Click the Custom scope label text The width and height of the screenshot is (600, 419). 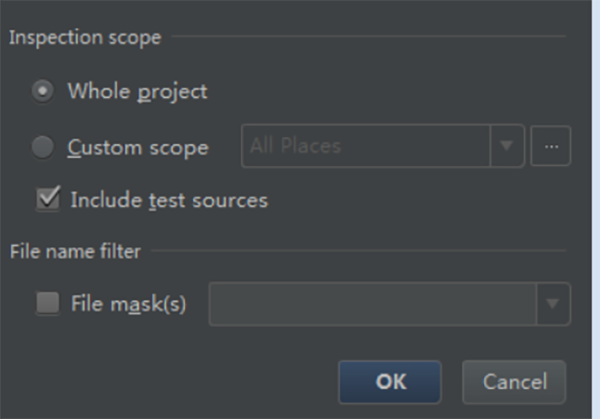[138, 148]
